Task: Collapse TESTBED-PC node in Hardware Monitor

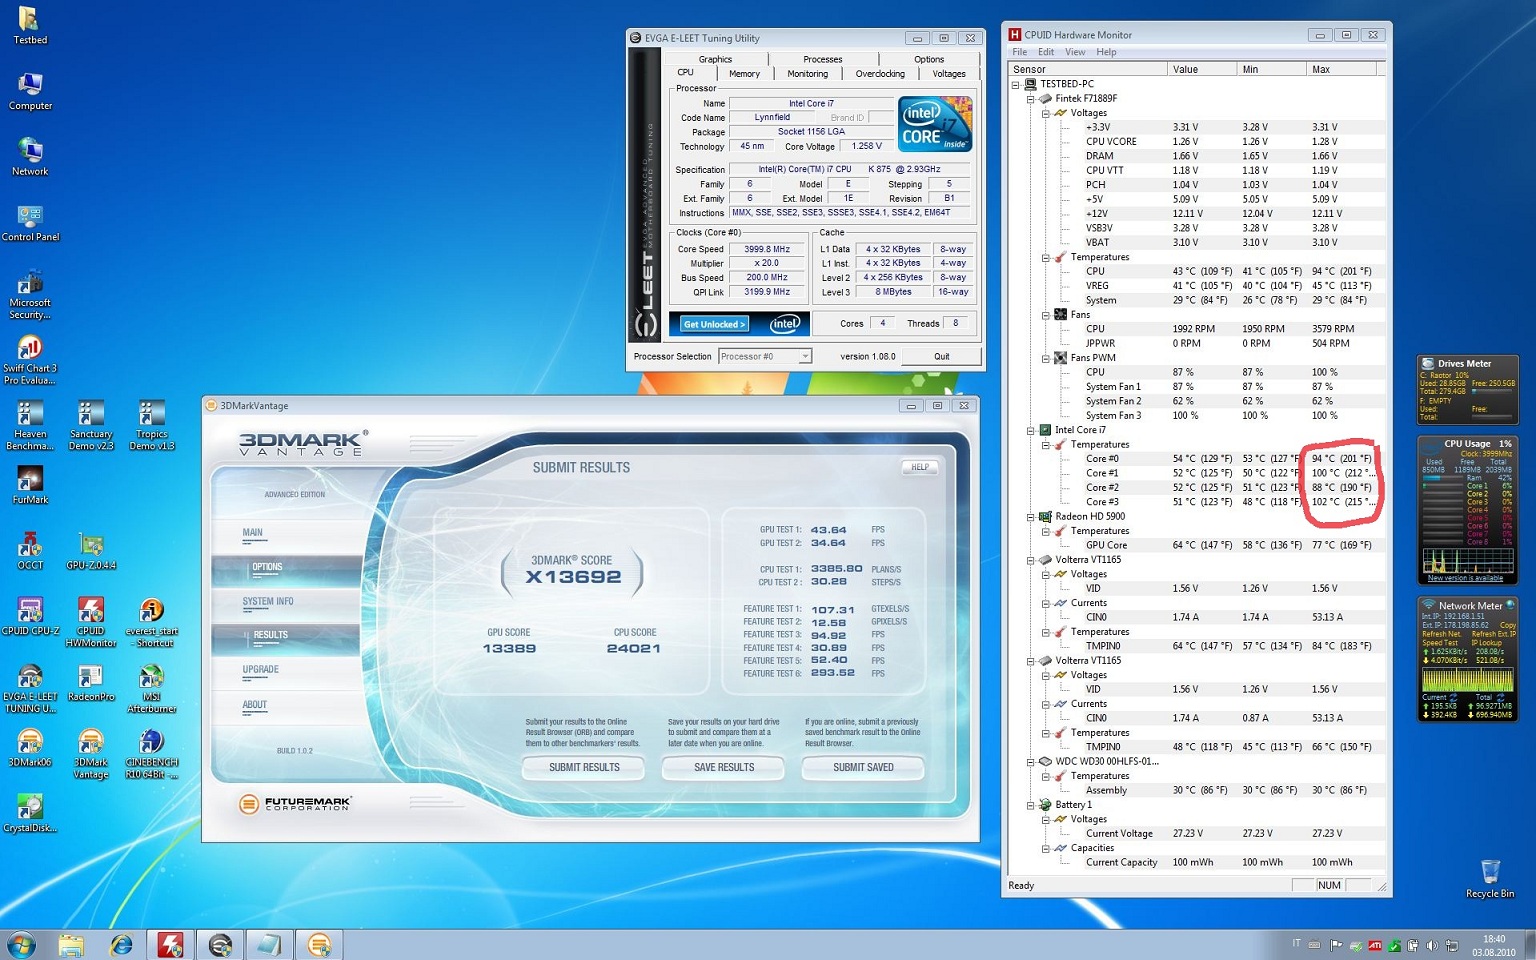Action: [x=1016, y=84]
